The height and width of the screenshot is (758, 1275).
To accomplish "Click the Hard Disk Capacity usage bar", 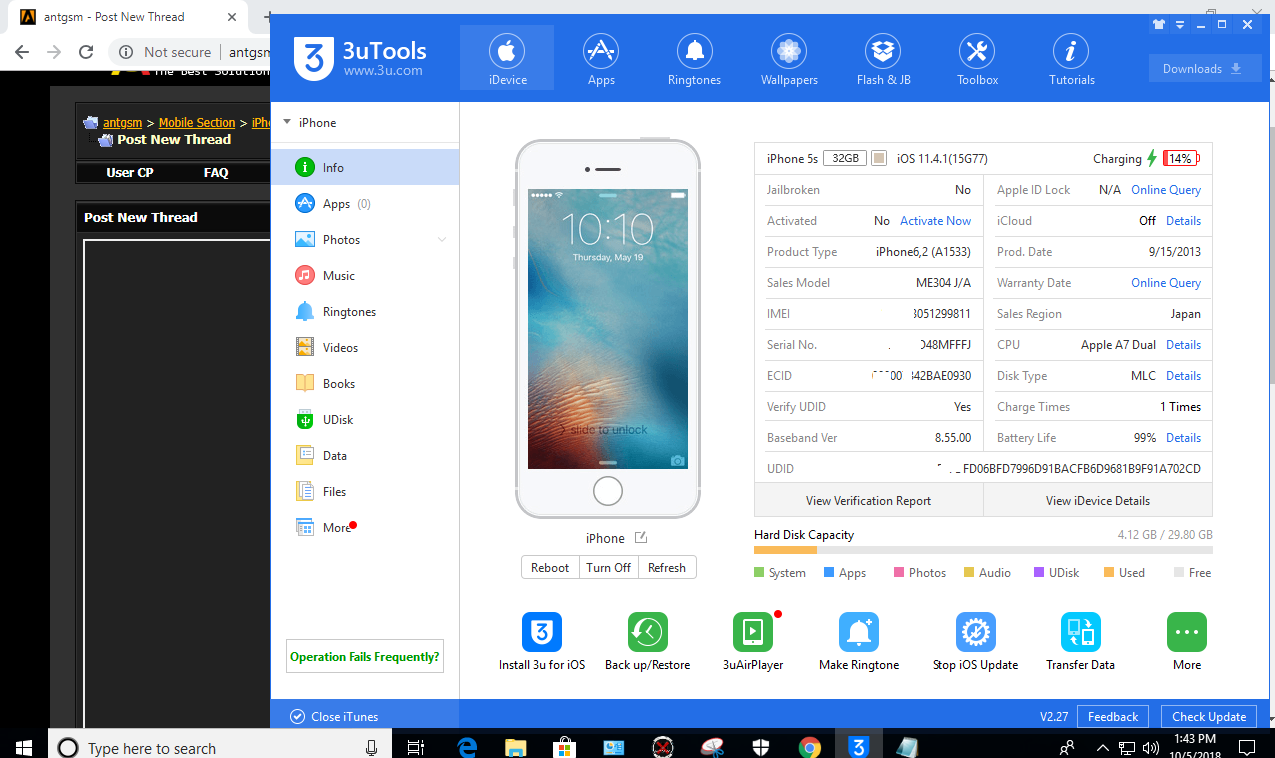I will 983,550.
